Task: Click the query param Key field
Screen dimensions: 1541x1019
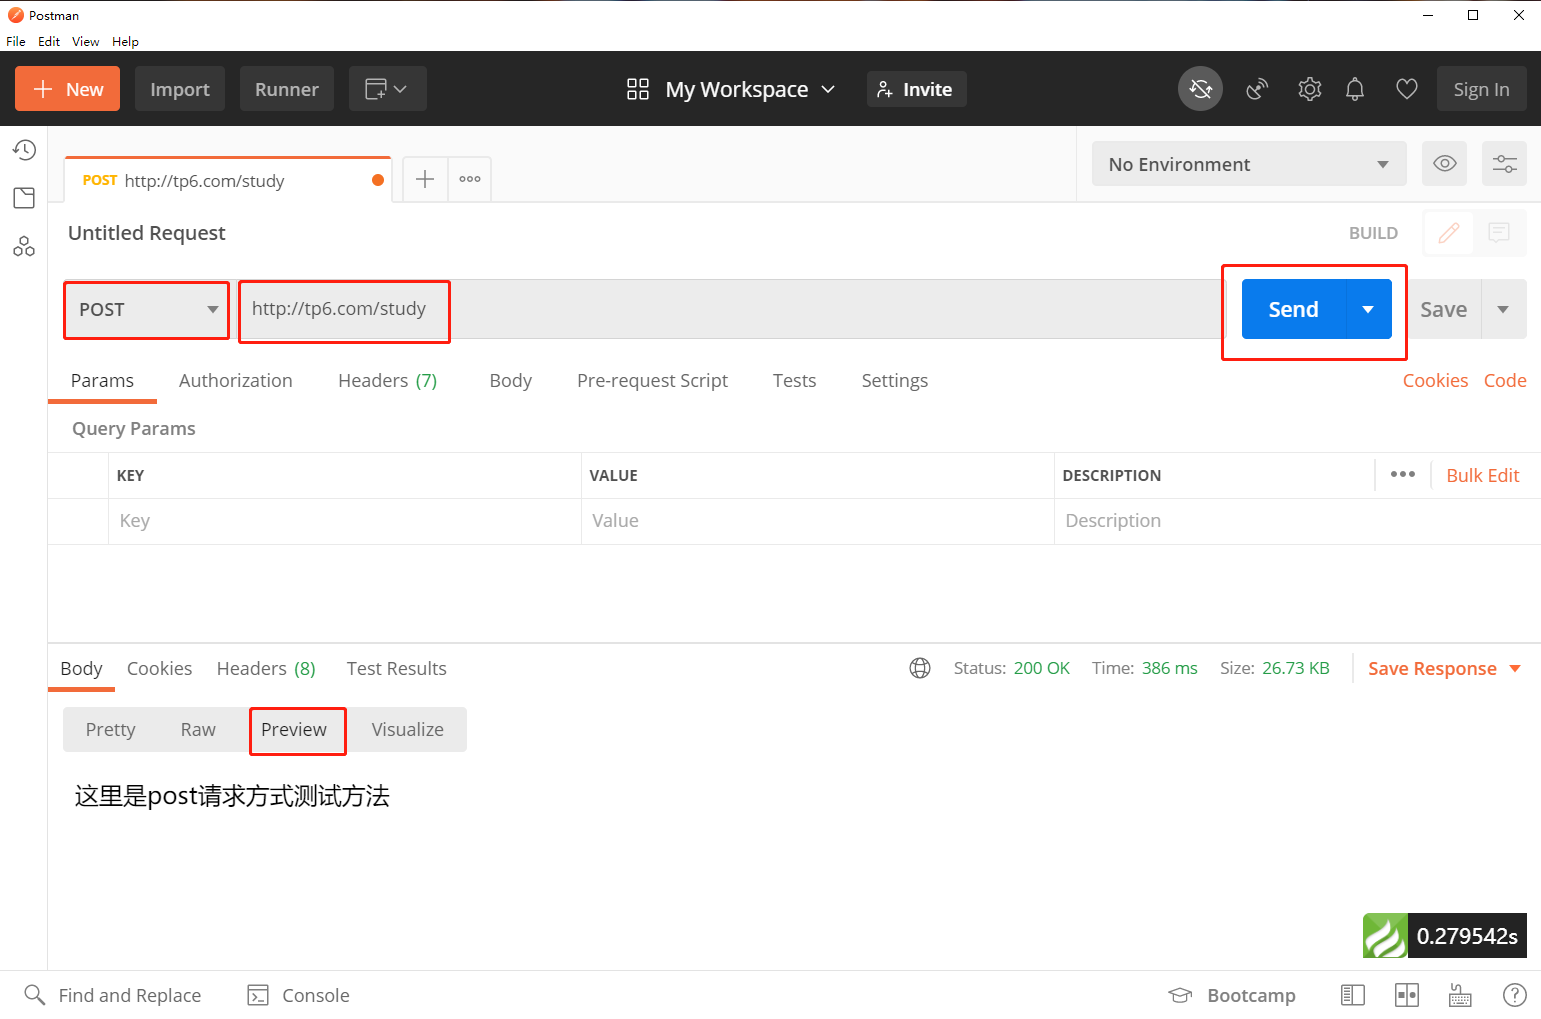Action: [x=345, y=521]
